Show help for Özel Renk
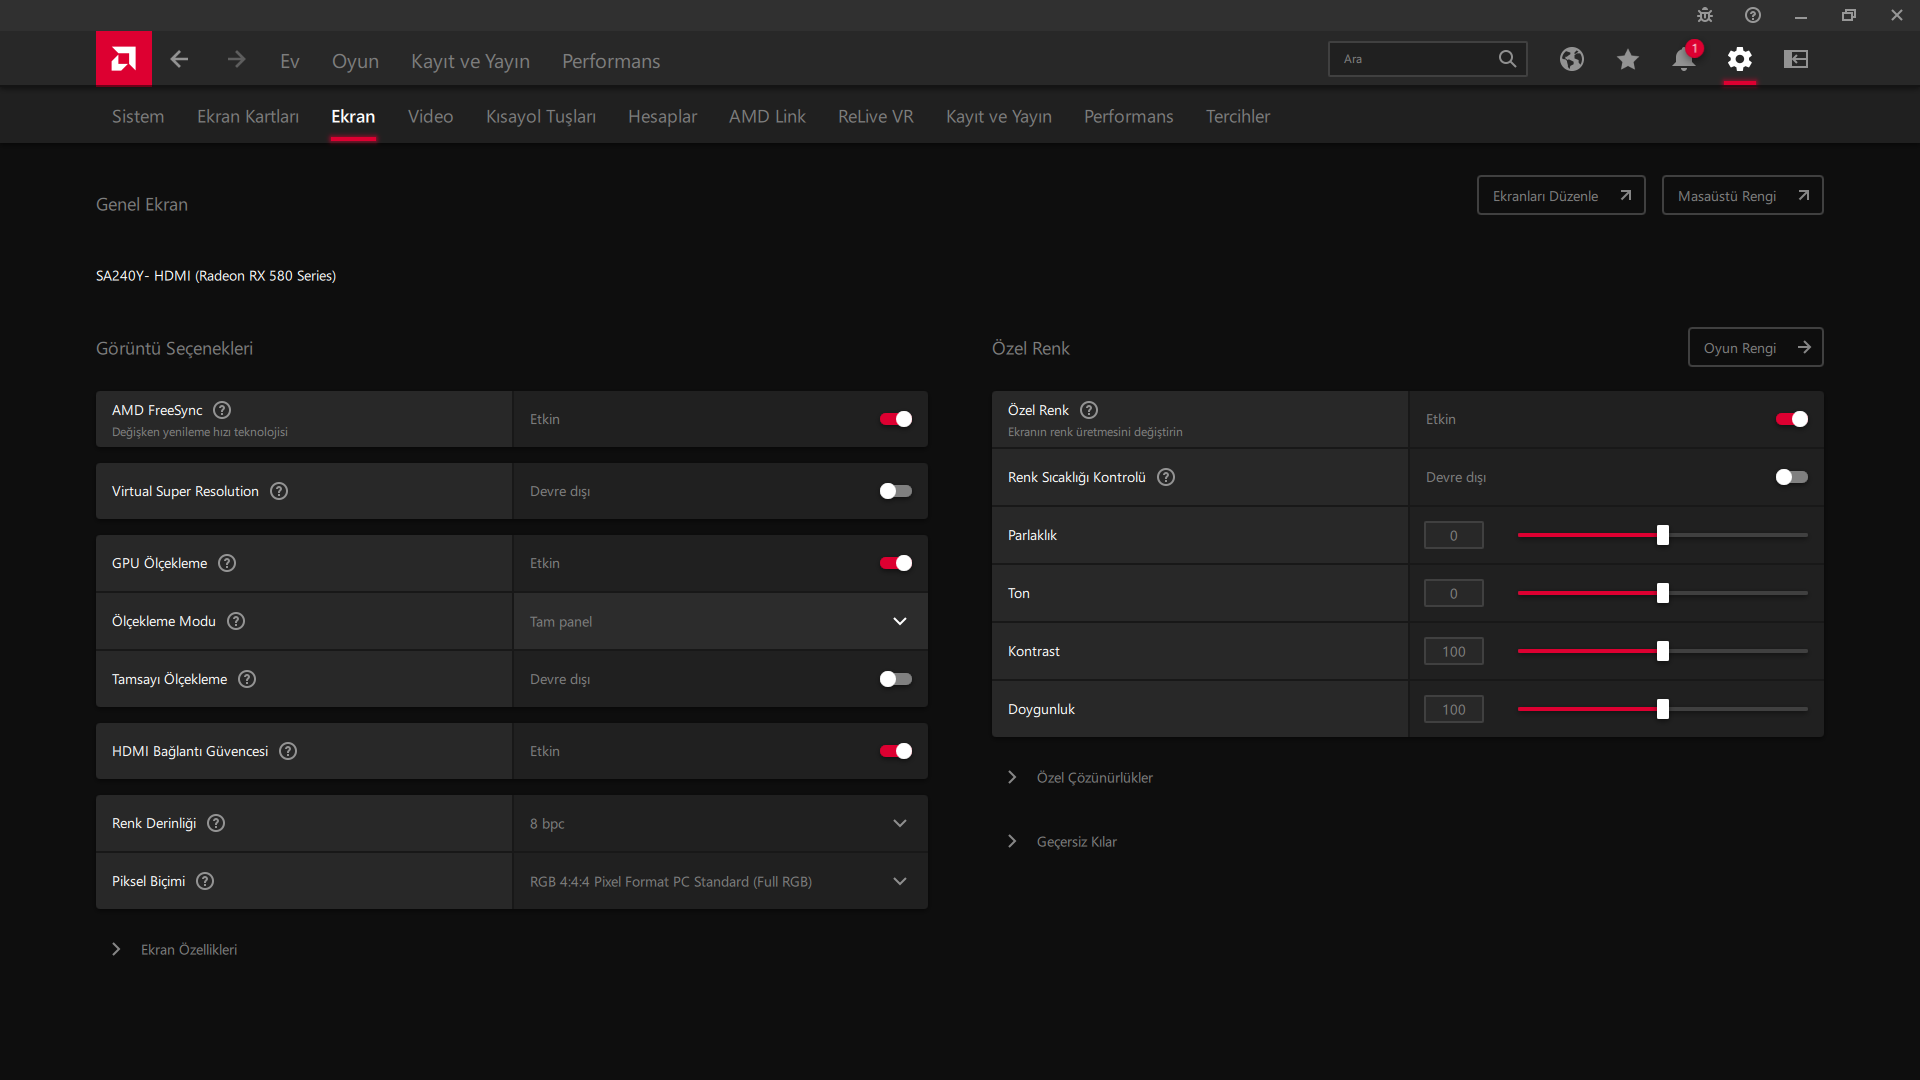Screen dimensions: 1920x1080 coord(1089,410)
